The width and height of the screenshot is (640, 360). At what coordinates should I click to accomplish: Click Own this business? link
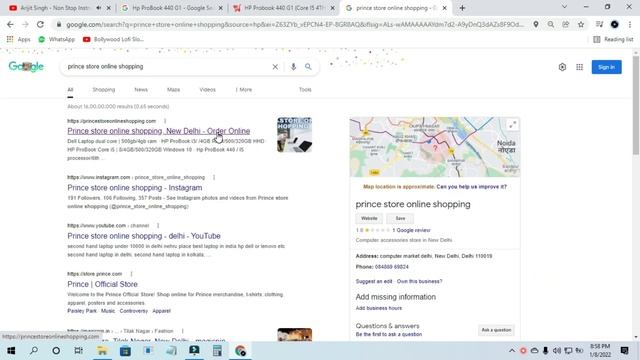[x=420, y=281]
